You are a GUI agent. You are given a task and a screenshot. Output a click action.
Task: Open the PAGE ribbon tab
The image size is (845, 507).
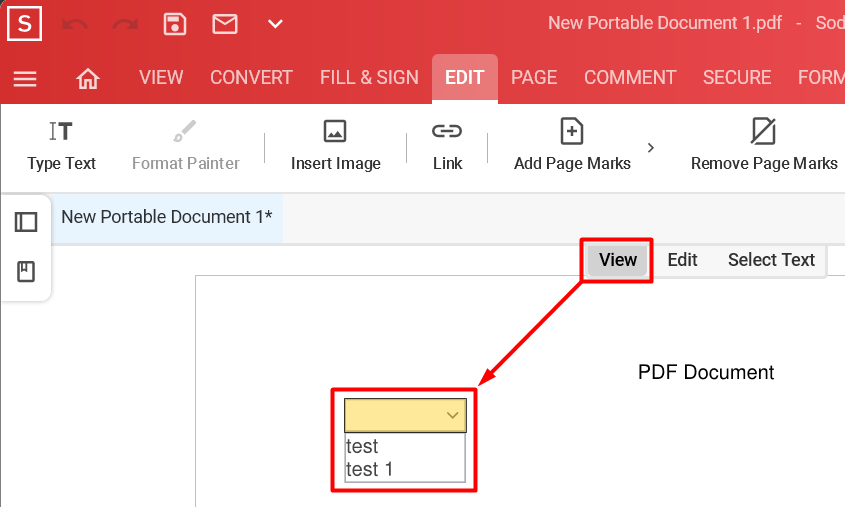point(534,78)
